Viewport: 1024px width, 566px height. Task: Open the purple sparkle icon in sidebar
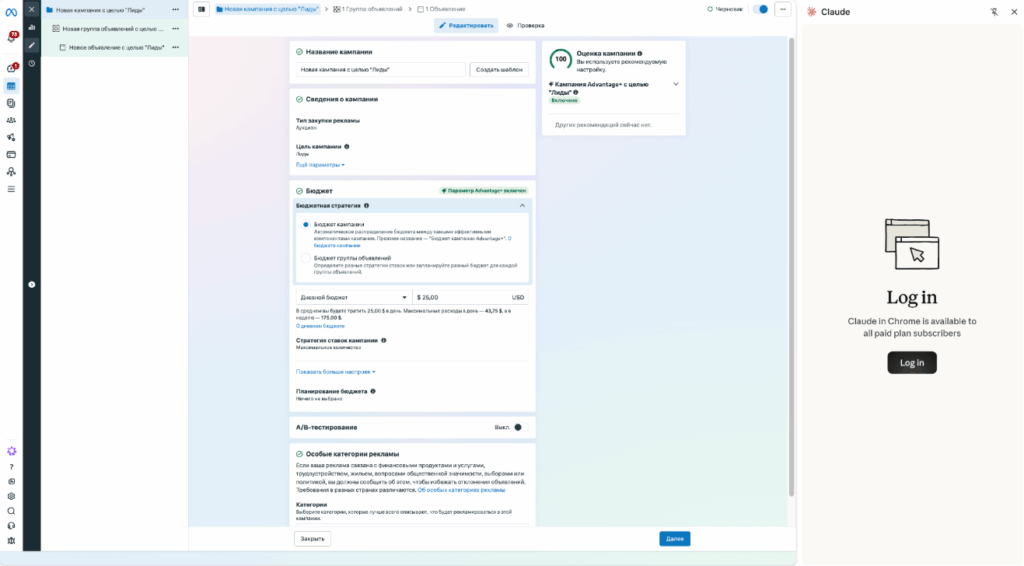pos(11,451)
